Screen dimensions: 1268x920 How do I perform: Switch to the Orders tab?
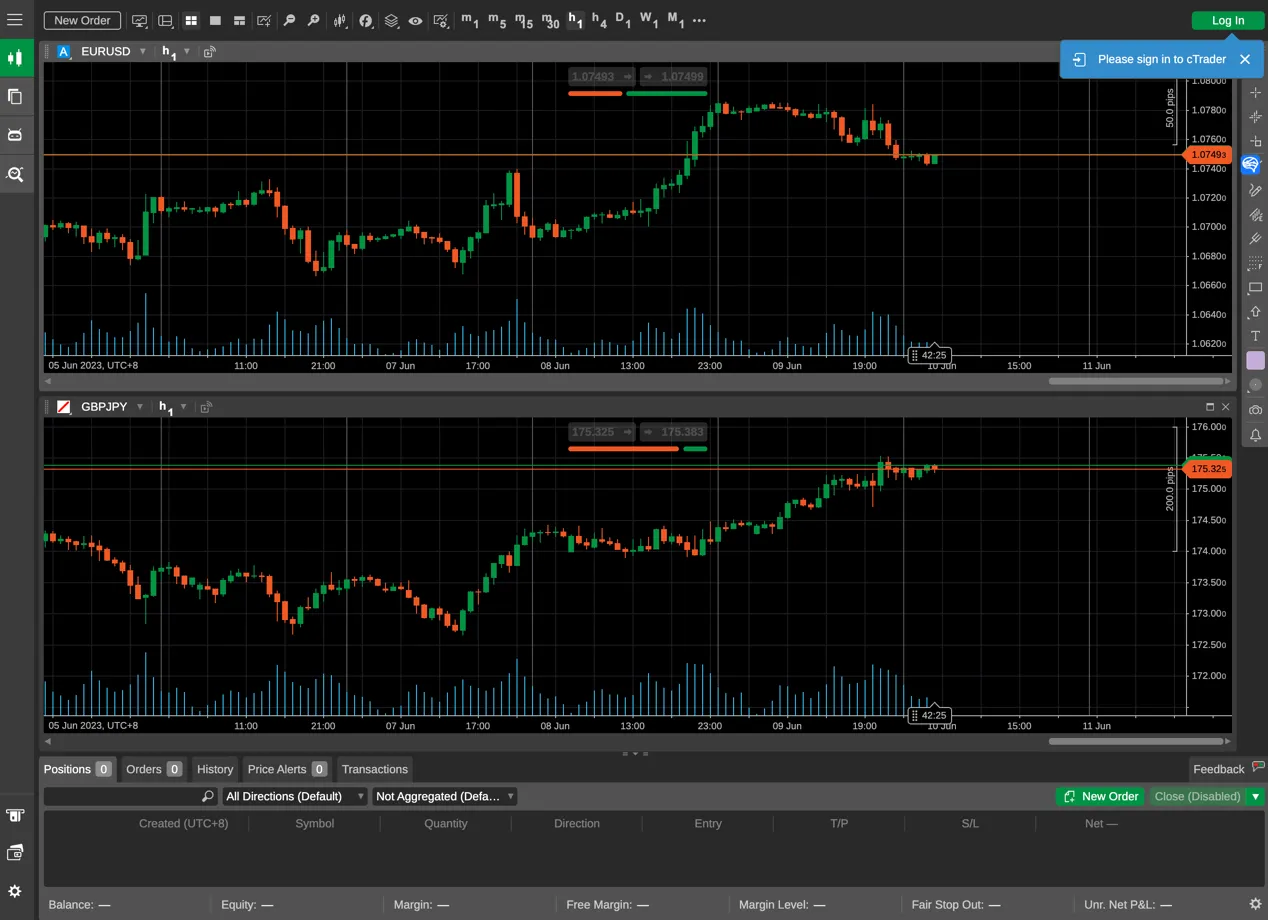click(154, 769)
